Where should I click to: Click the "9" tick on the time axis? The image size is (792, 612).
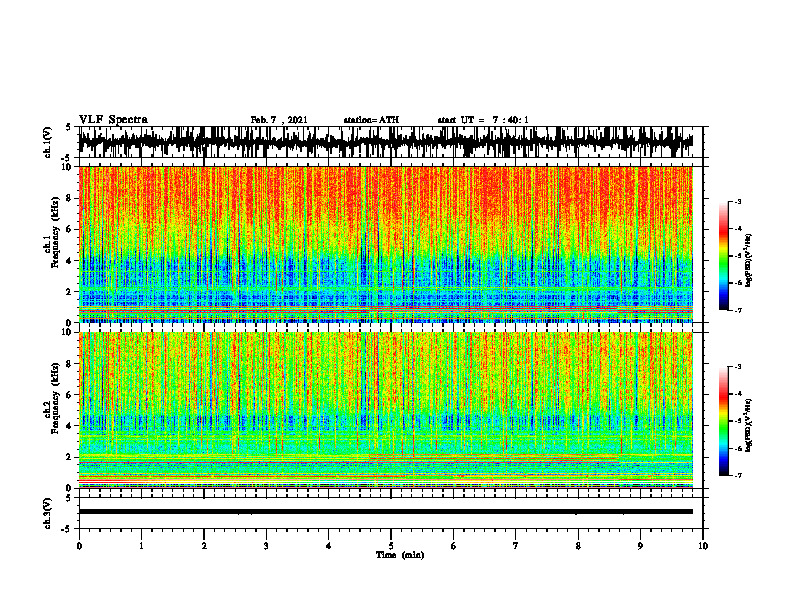tap(640, 546)
